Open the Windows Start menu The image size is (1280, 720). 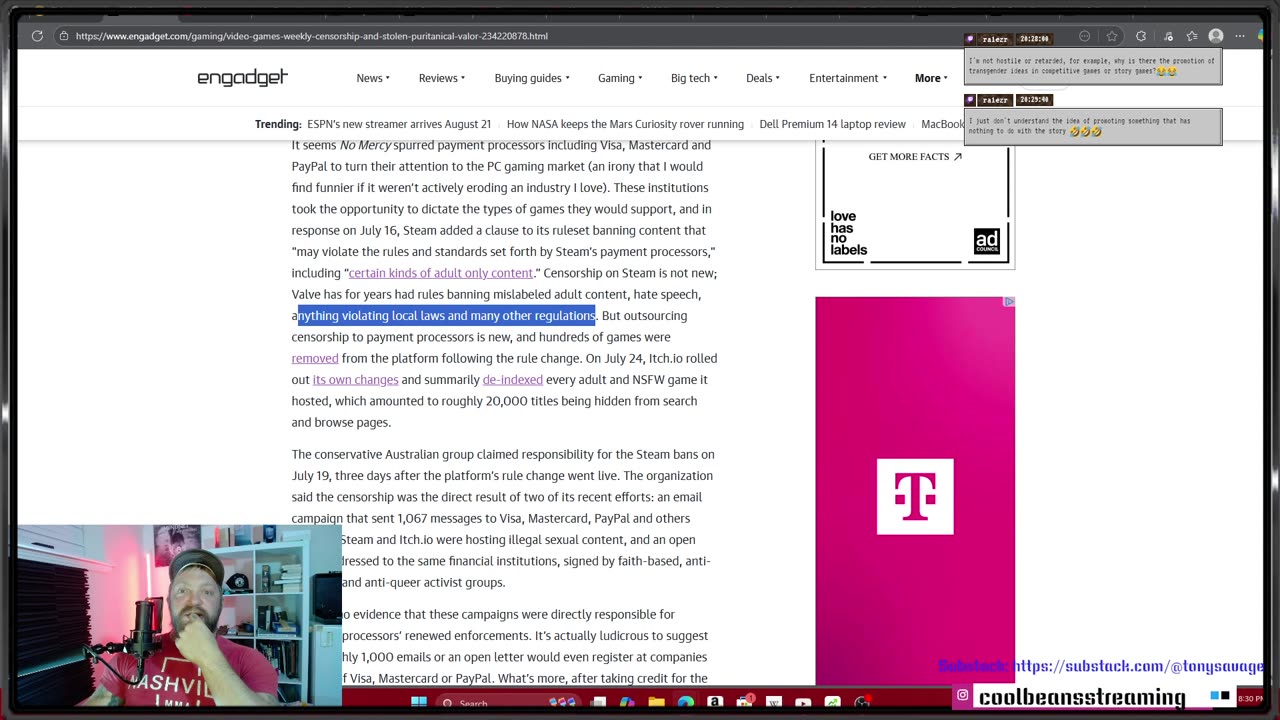419,702
